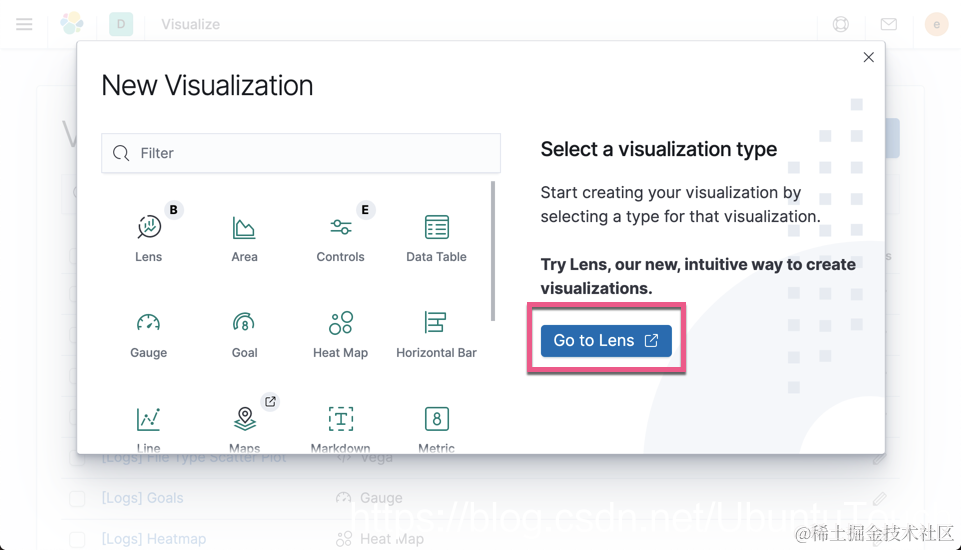
Task: Edit the [Logs] Goals row pencil icon
Action: click(x=879, y=498)
